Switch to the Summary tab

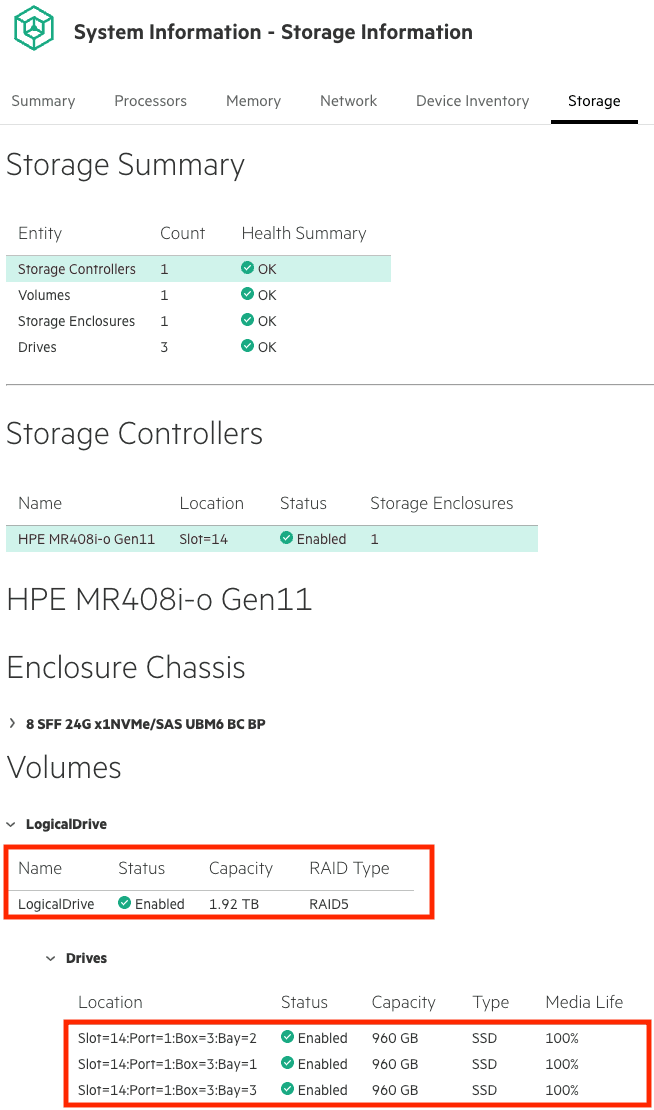(43, 101)
